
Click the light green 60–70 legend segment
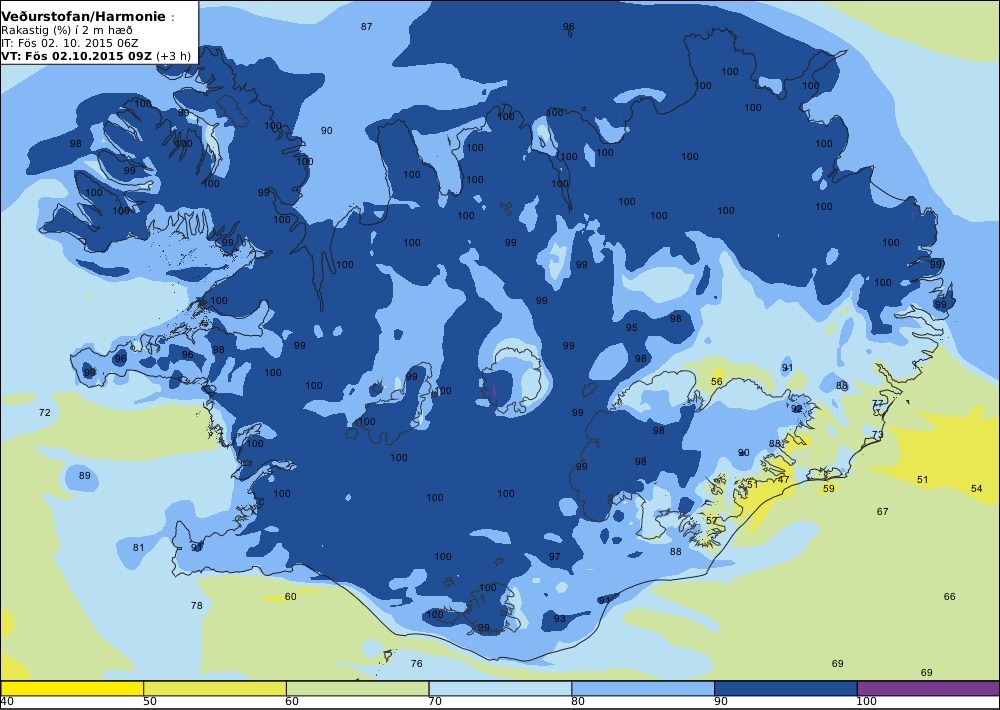click(357, 688)
